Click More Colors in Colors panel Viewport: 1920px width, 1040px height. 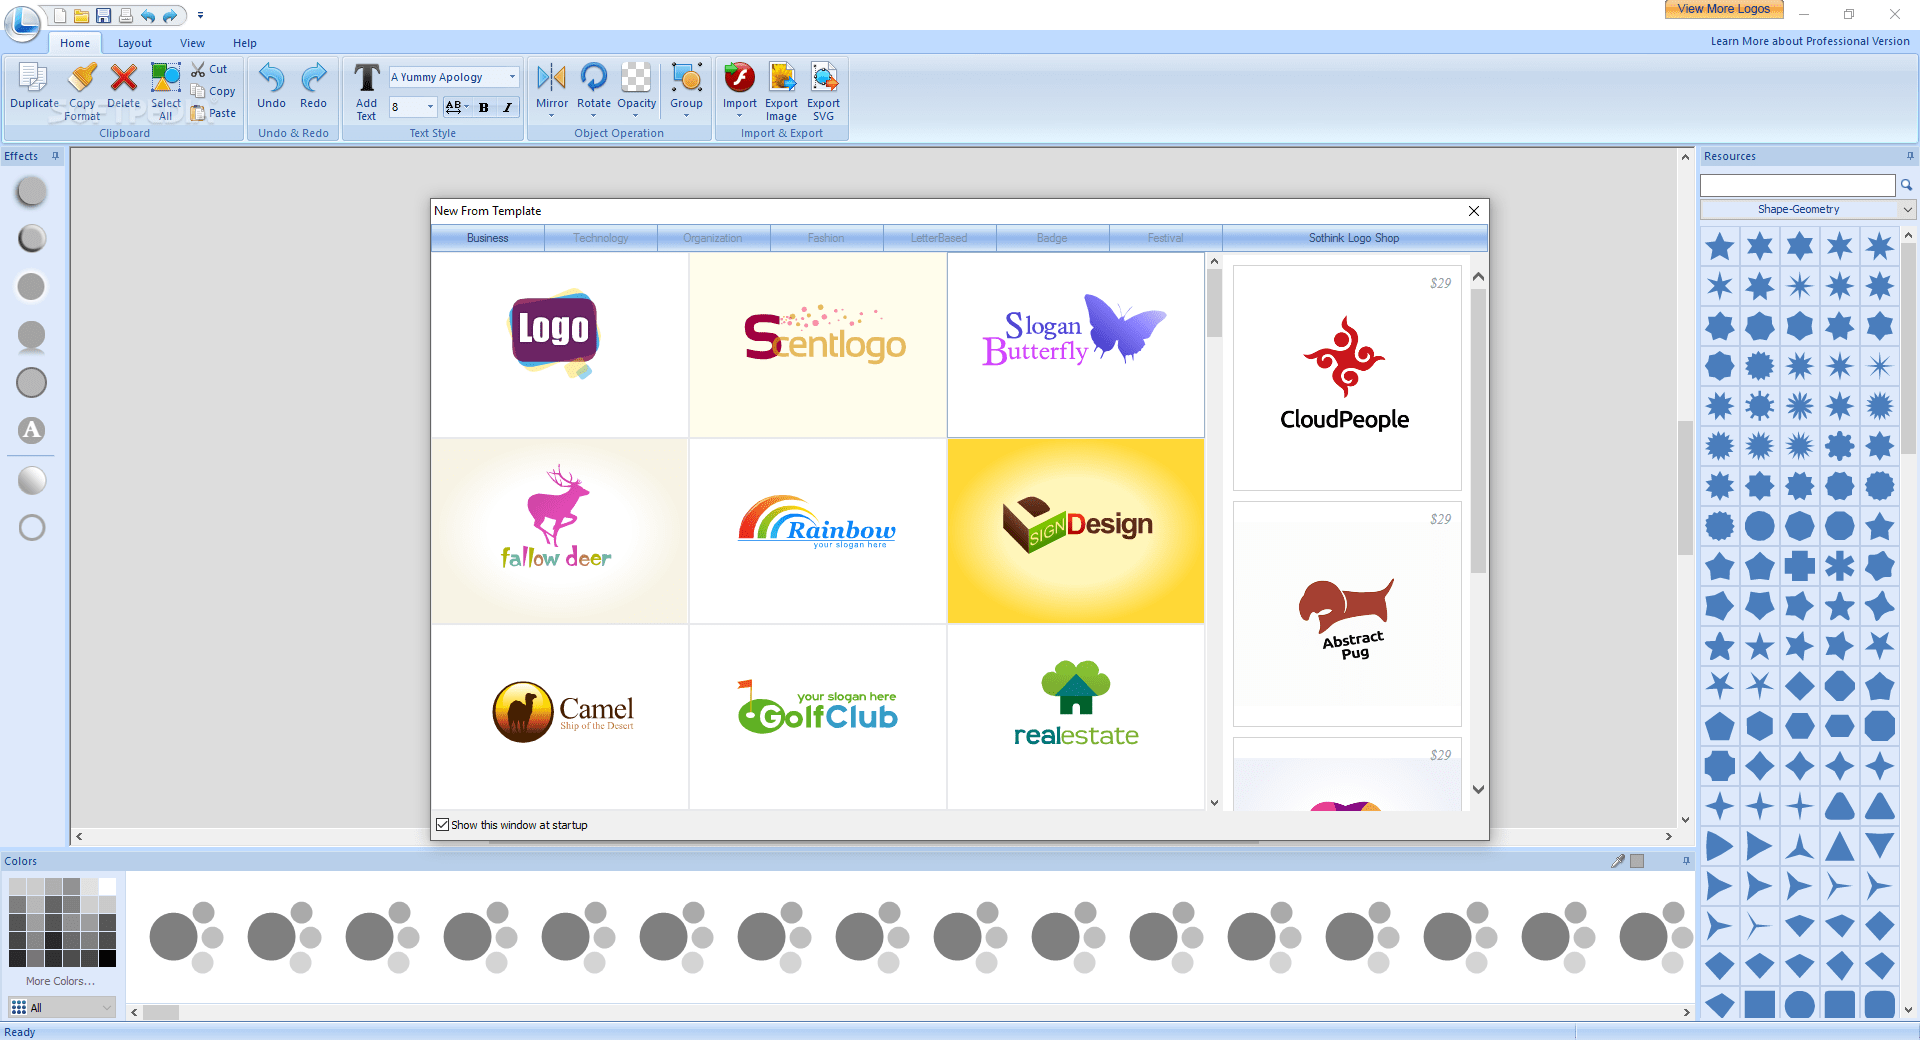(x=62, y=981)
